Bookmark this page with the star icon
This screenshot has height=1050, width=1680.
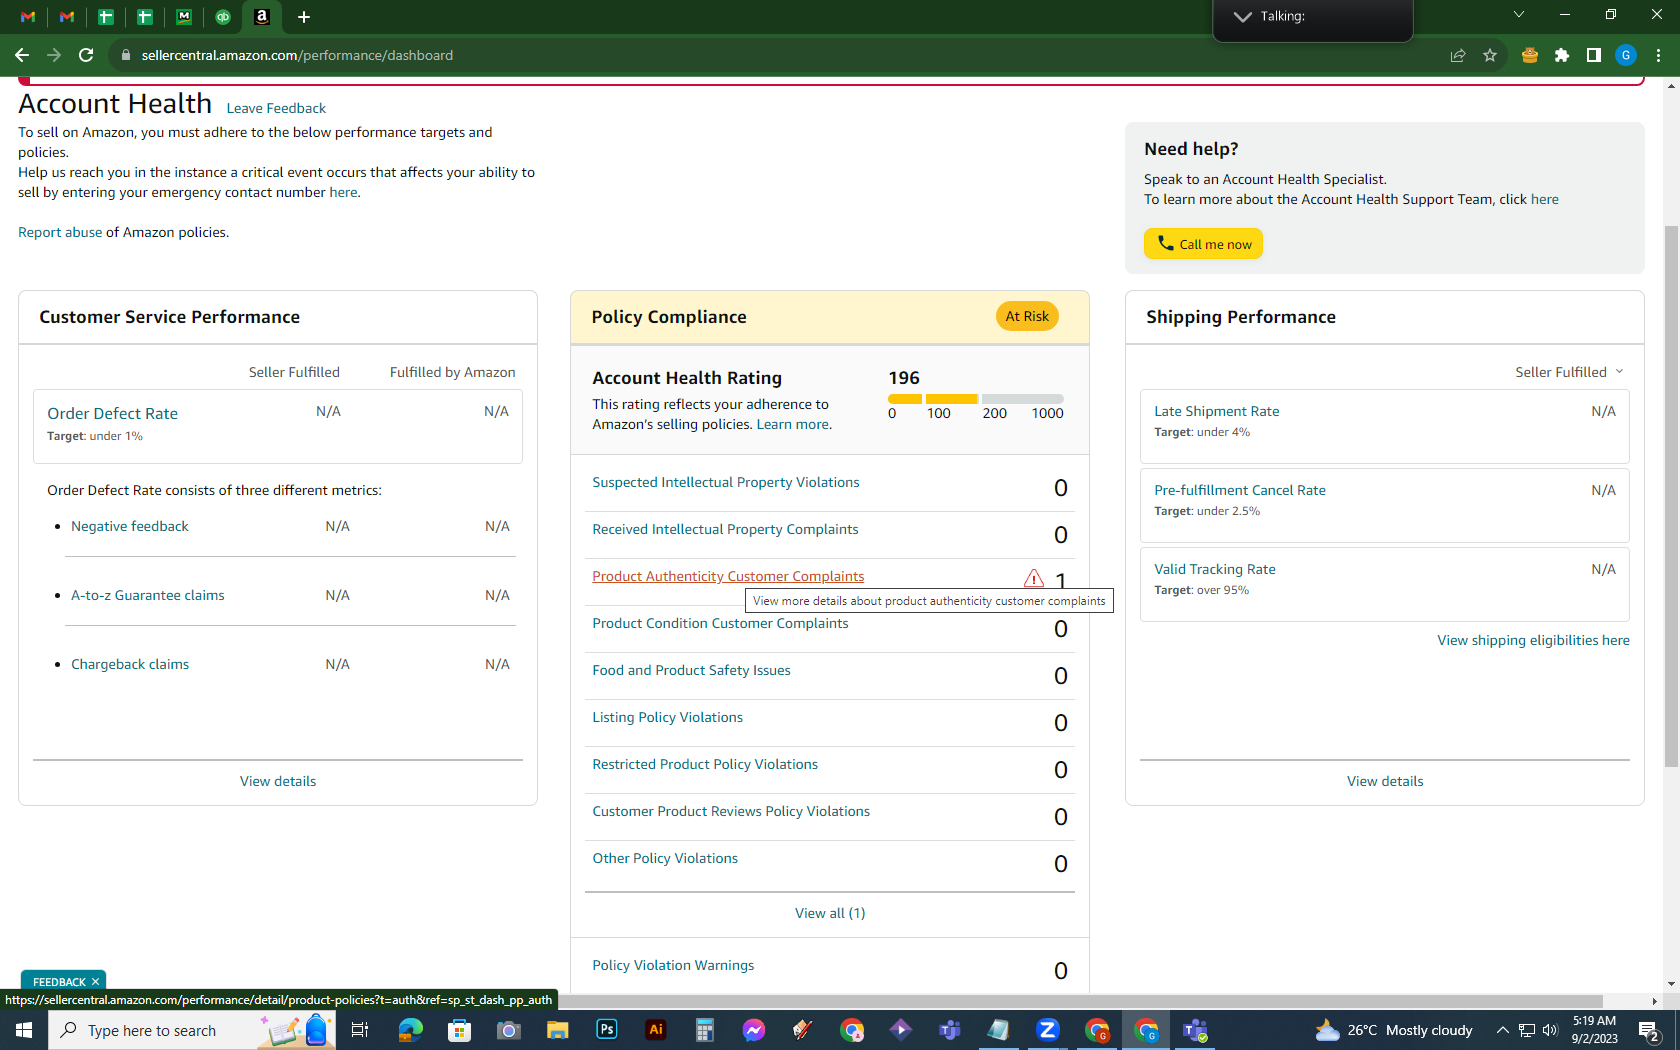point(1490,55)
